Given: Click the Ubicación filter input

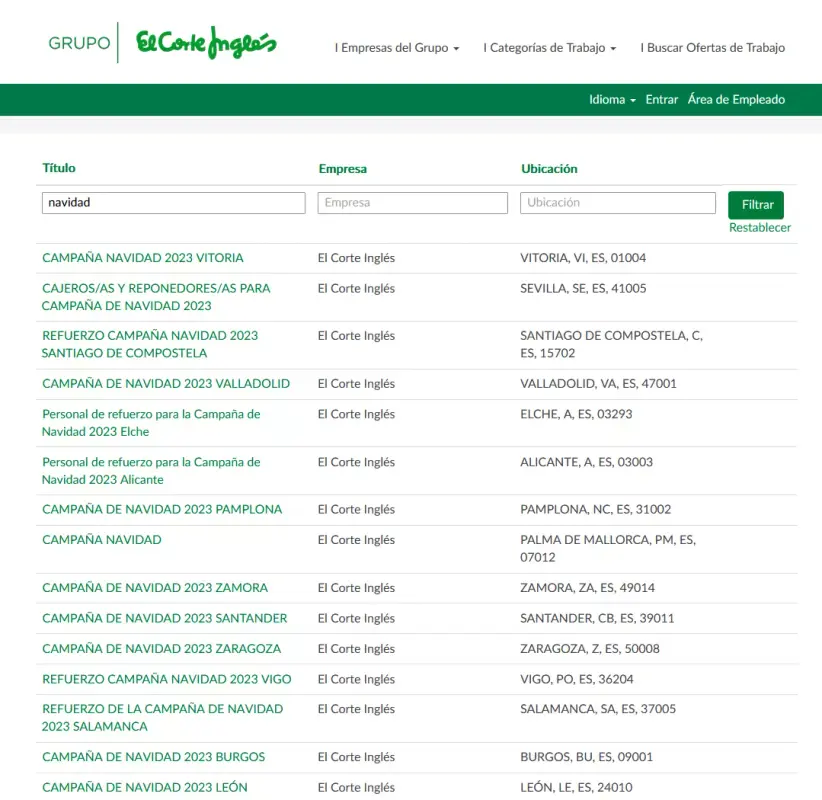Looking at the screenshot, I should (x=618, y=203).
